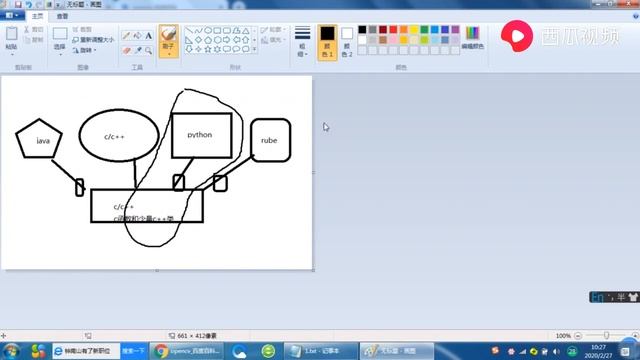The width and height of the screenshot is (640, 360).
Task: Activate Color 2 background selector
Action: click(x=347, y=42)
